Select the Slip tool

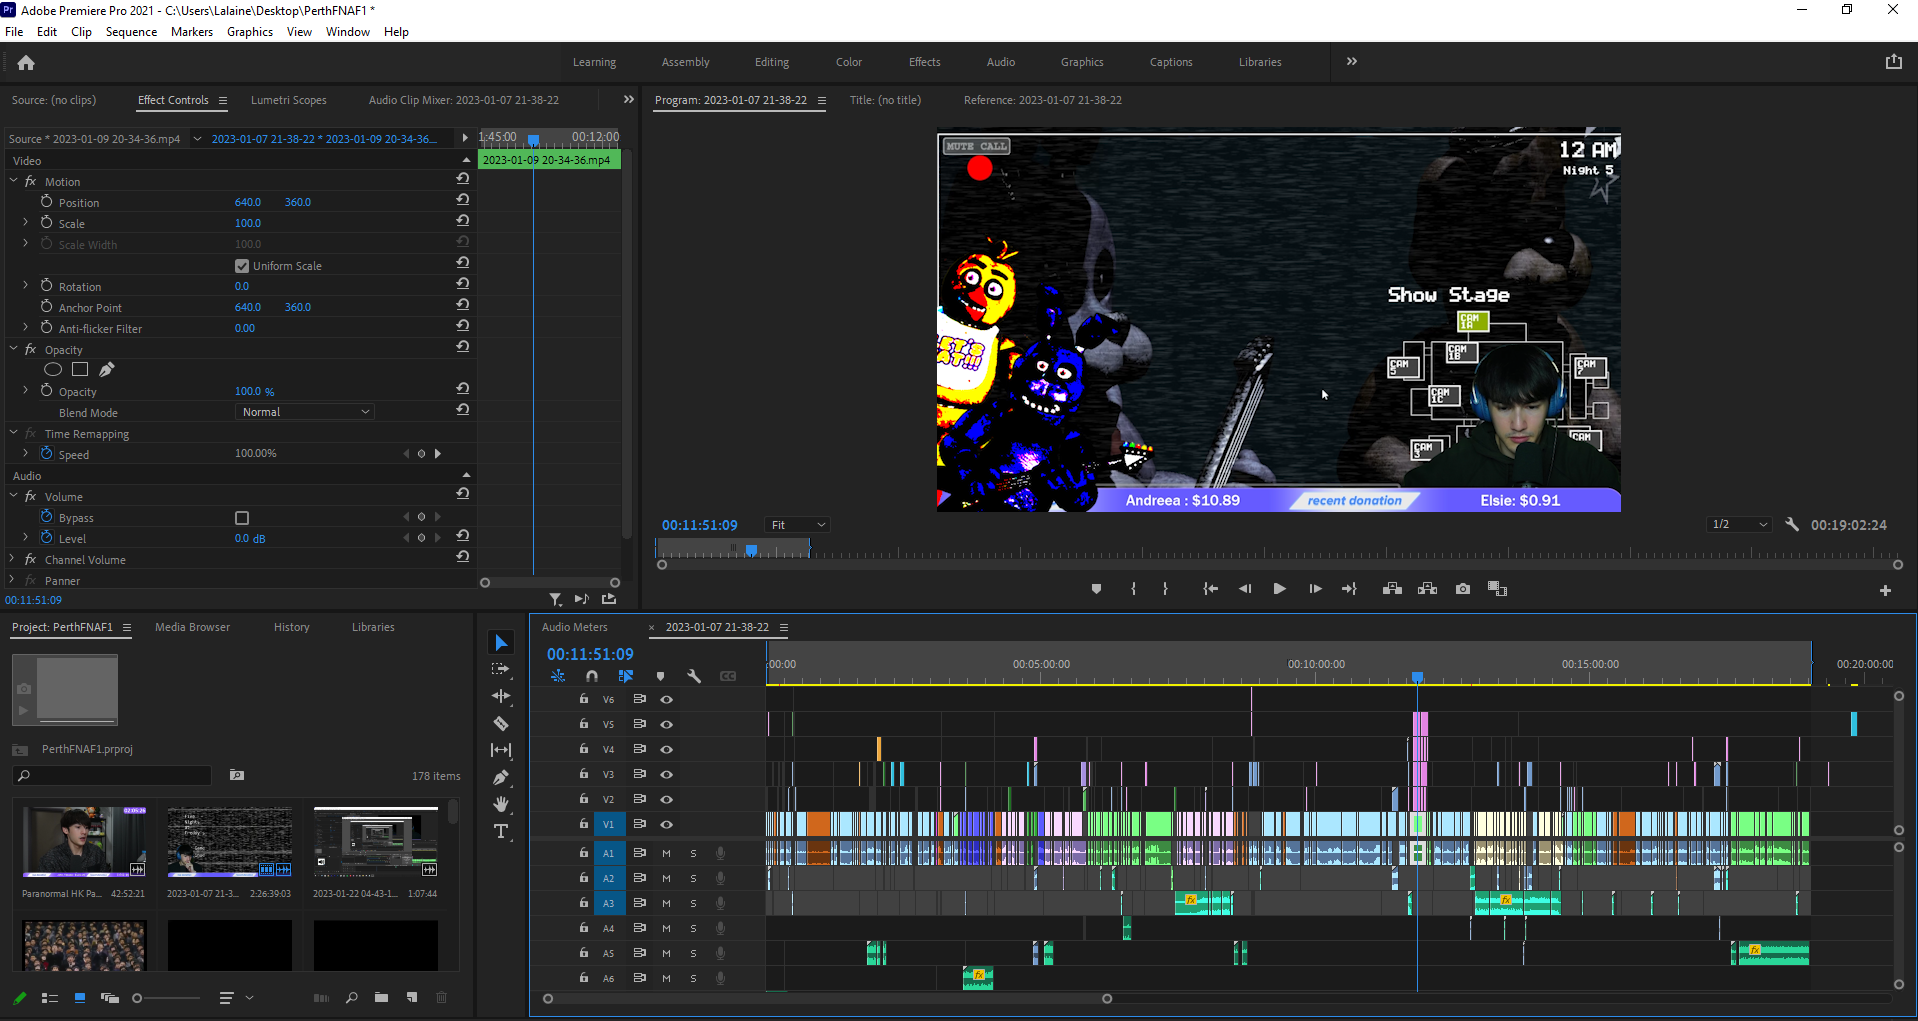pyautogui.click(x=501, y=750)
